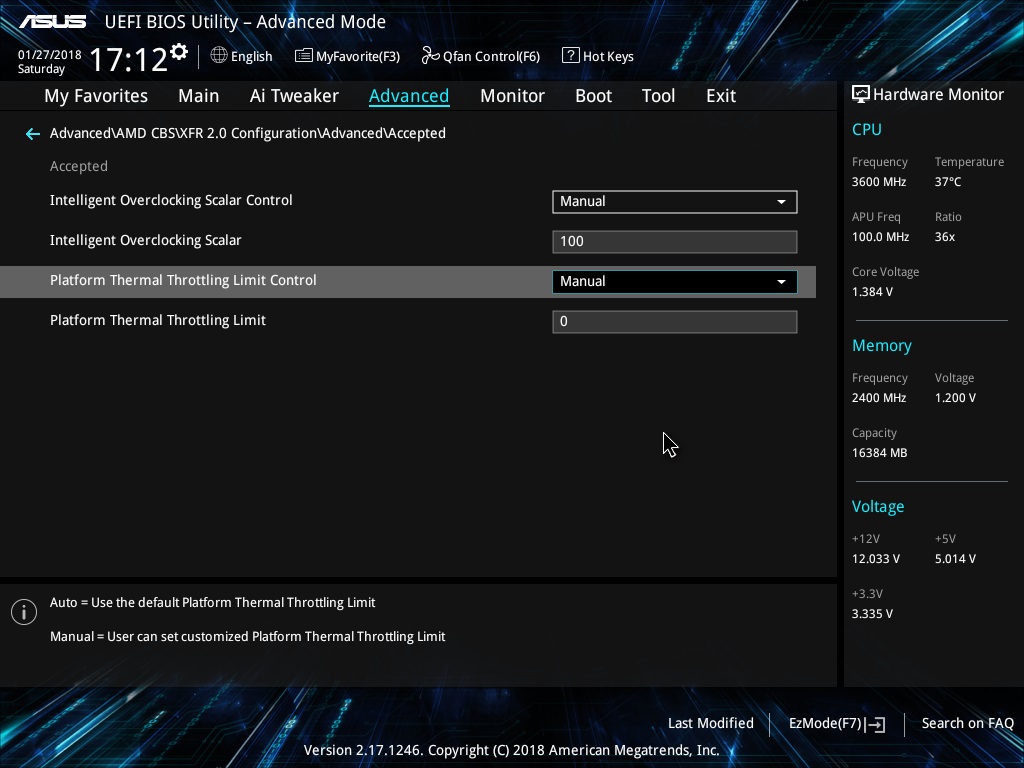Click the Qfan Control fan icon
The width and height of the screenshot is (1024, 768).
[x=430, y=56]
